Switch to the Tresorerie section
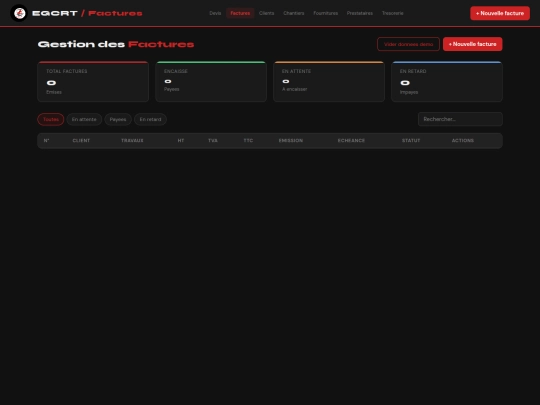Viewport: 540px width, 405px height. click(393, 13)
